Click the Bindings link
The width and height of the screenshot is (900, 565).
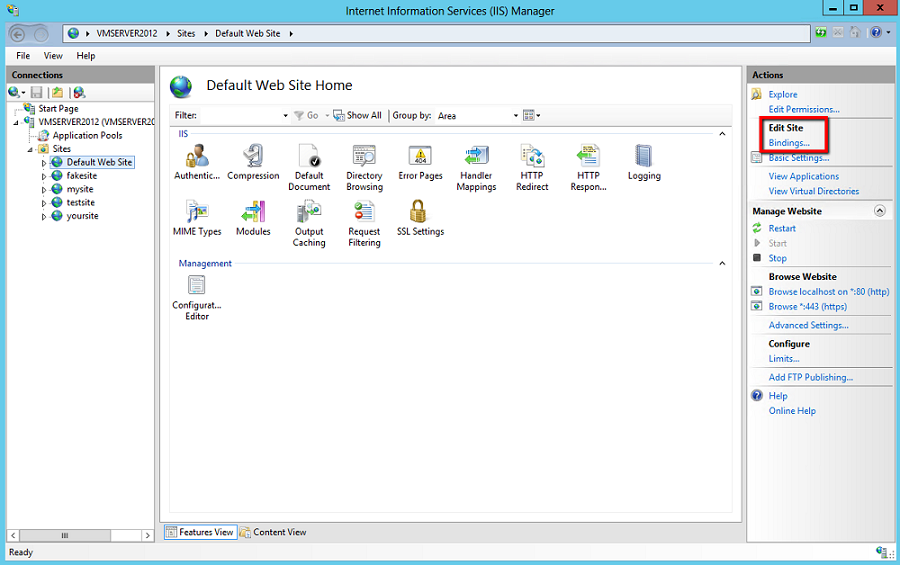click(788, 143)
